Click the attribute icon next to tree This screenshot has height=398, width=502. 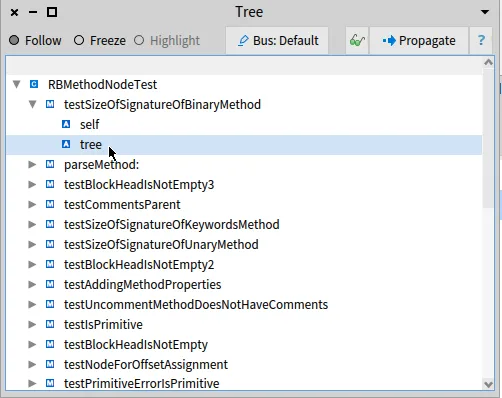coord(66,144)
